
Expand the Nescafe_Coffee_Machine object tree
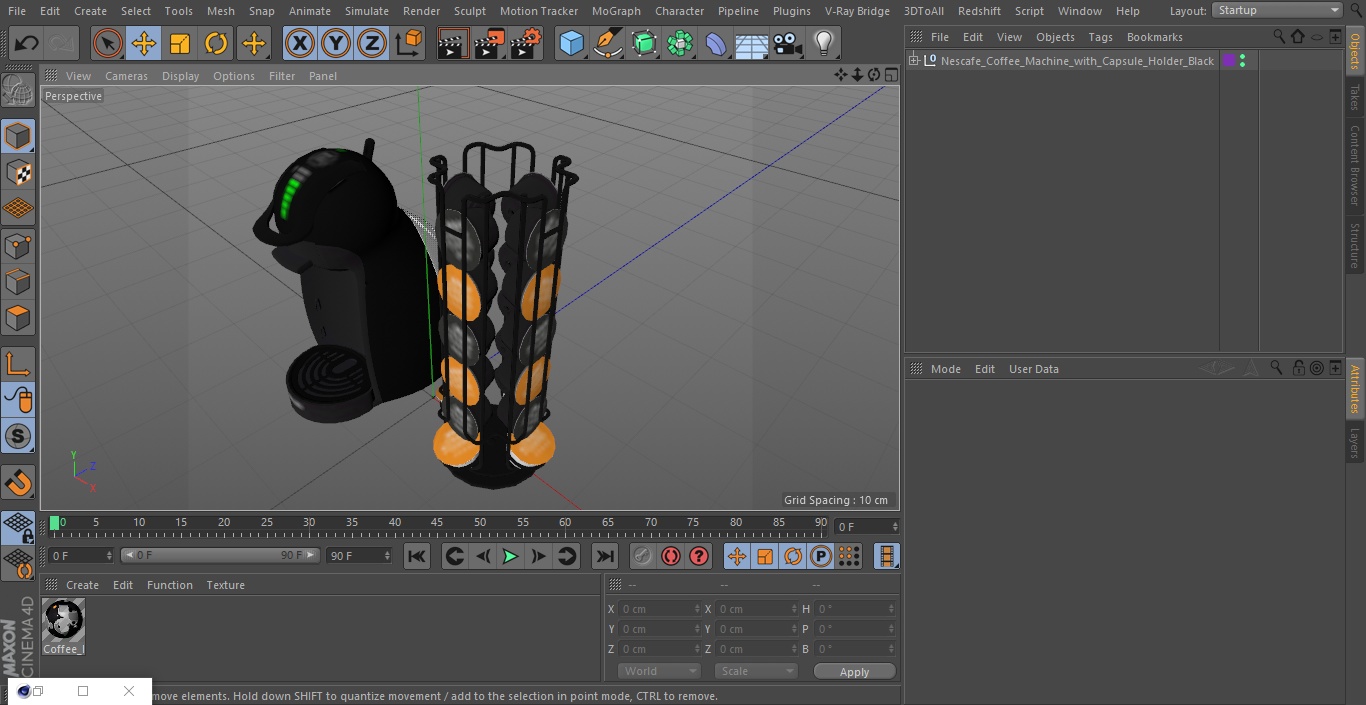913,61
